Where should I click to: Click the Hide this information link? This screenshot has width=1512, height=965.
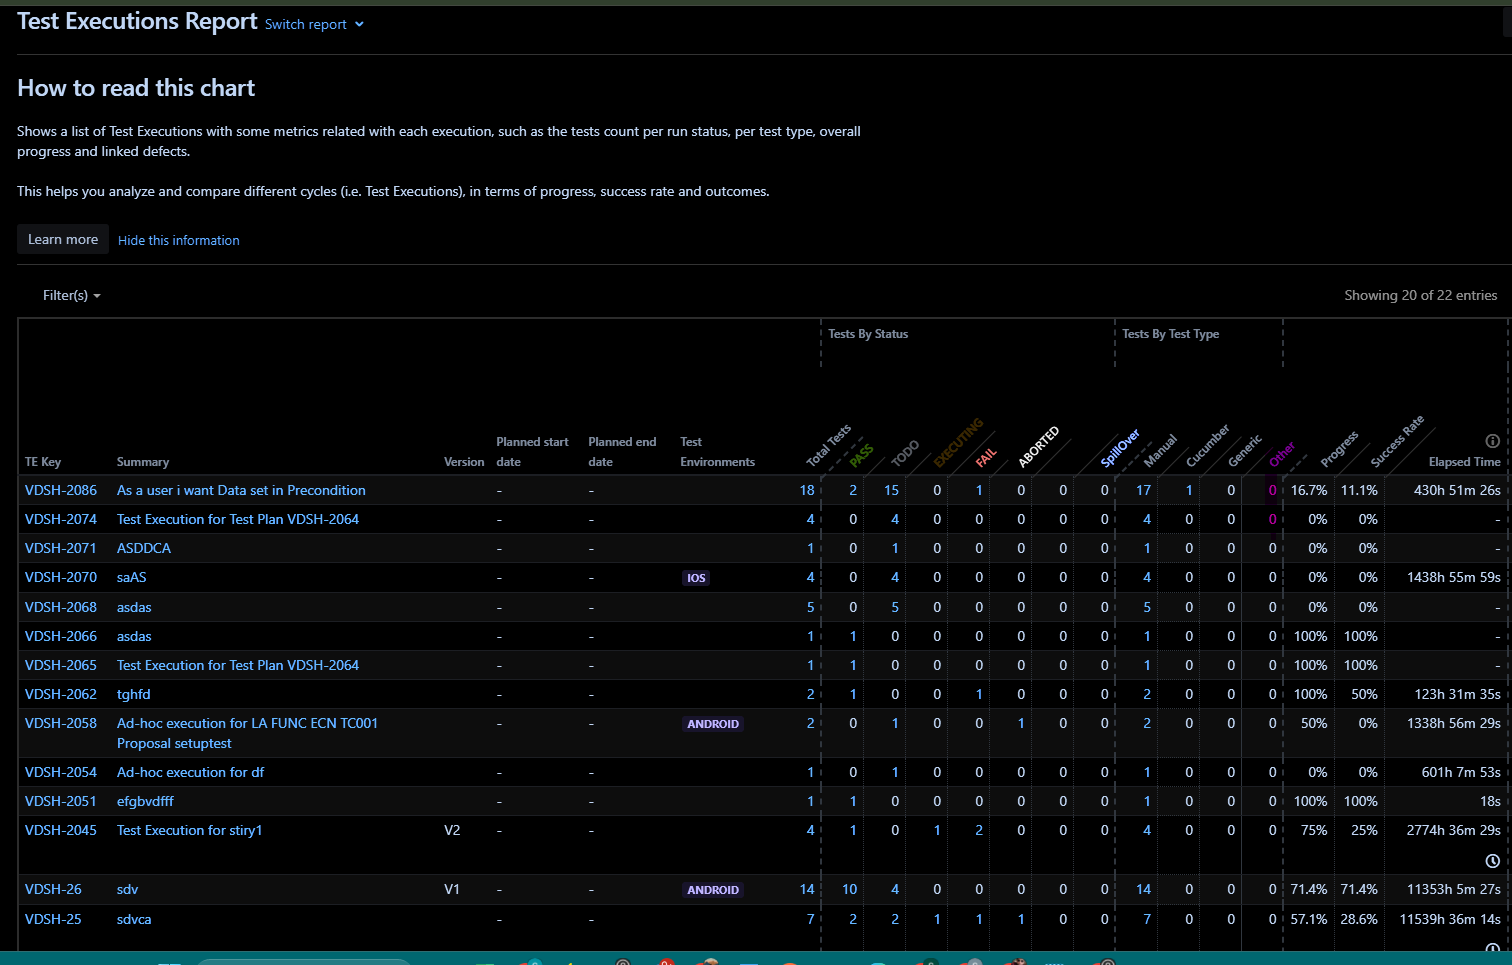[x=179, y=240]
